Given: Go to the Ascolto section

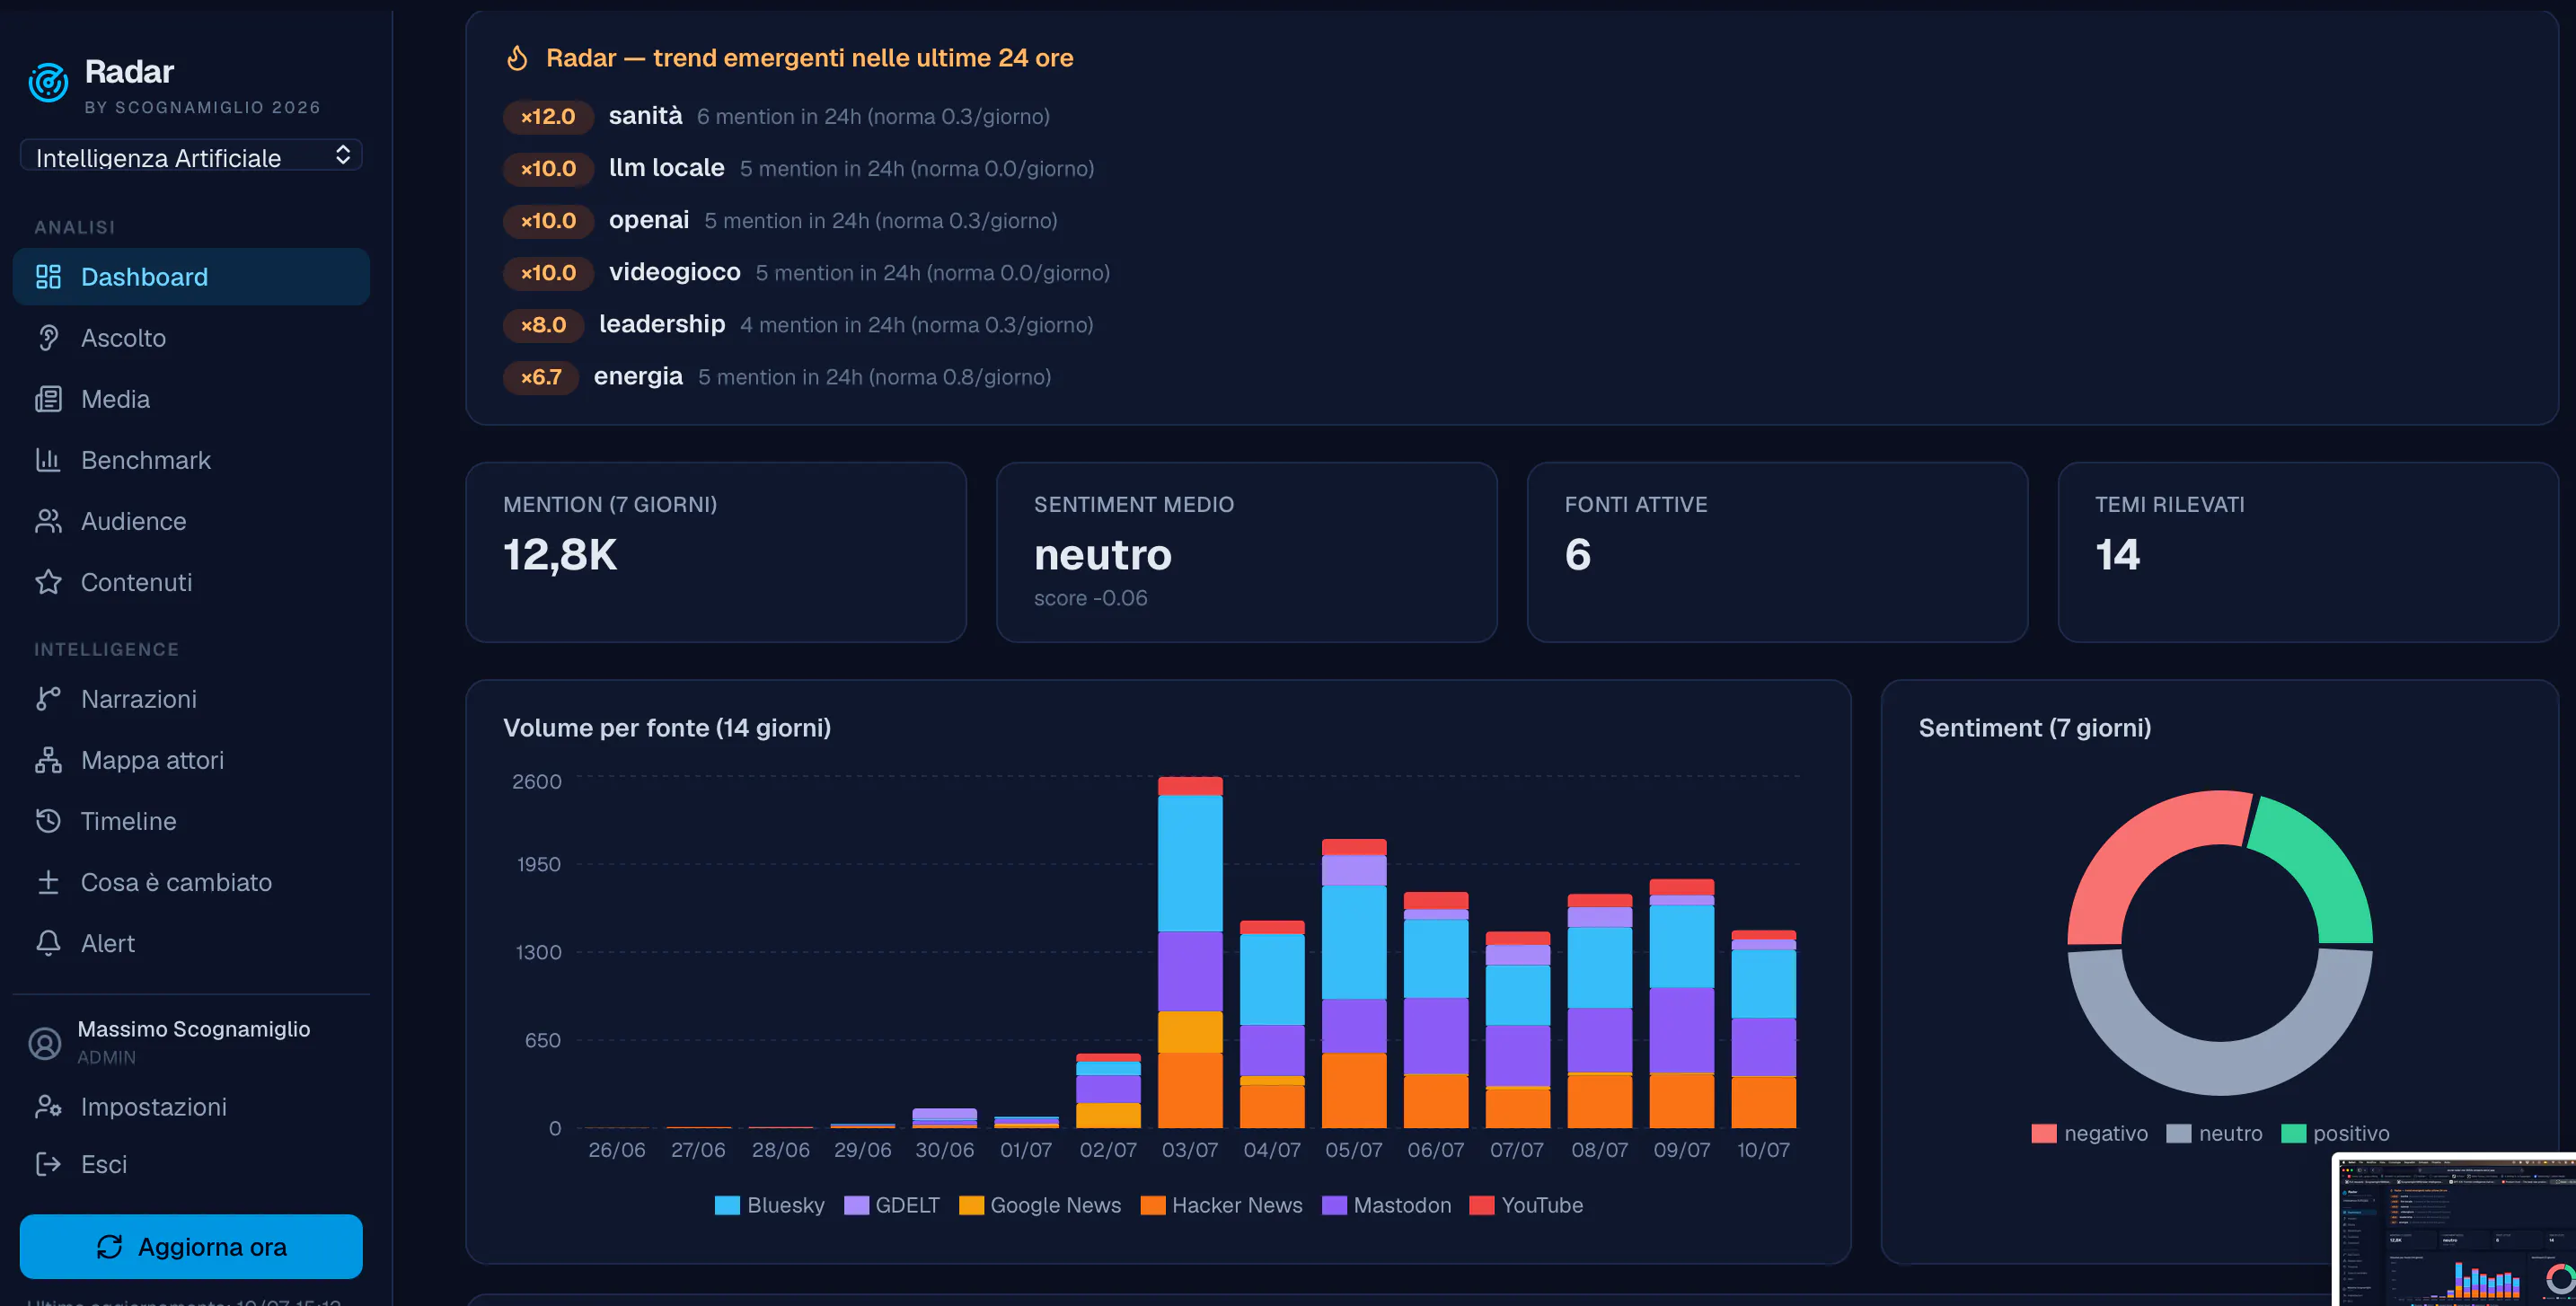Looking at the screenshot, I should coord(191,338).
